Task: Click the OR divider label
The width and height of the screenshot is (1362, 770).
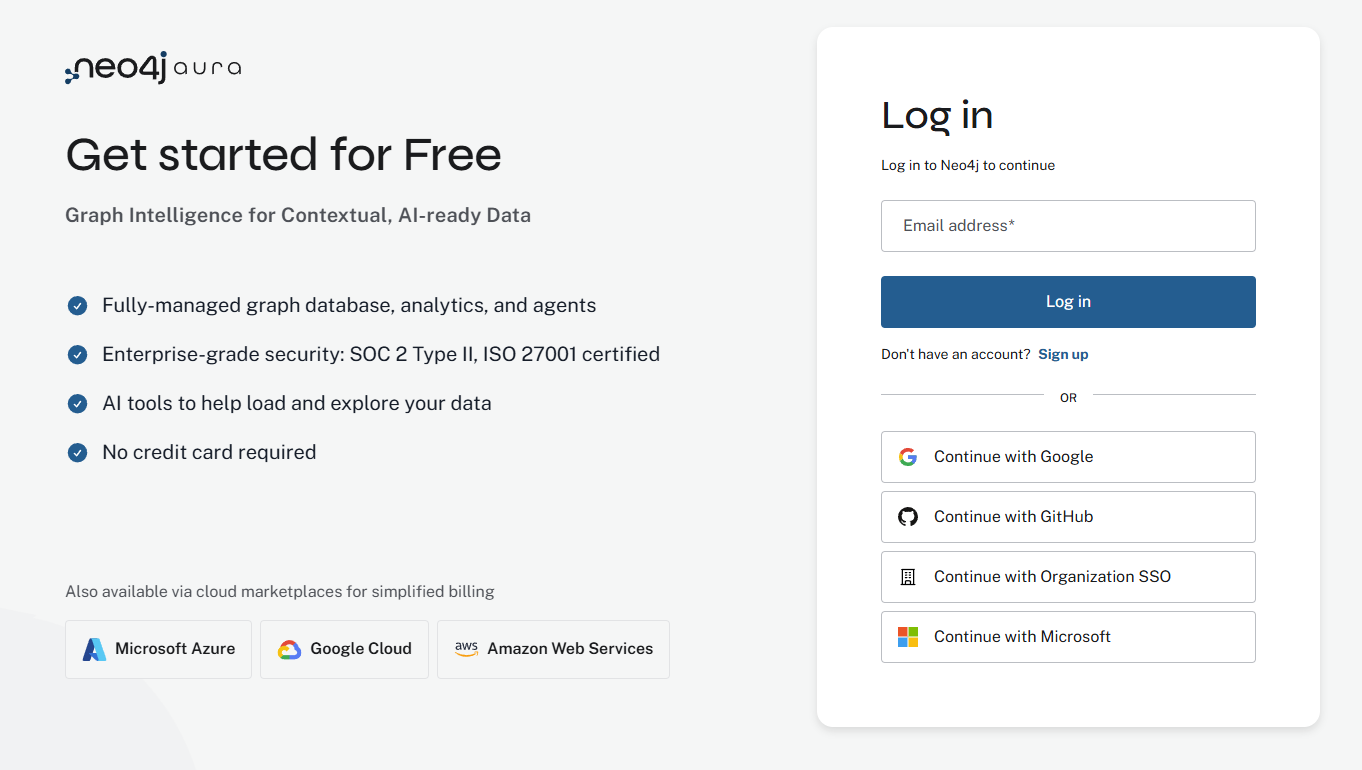Action: [1068, 398]
